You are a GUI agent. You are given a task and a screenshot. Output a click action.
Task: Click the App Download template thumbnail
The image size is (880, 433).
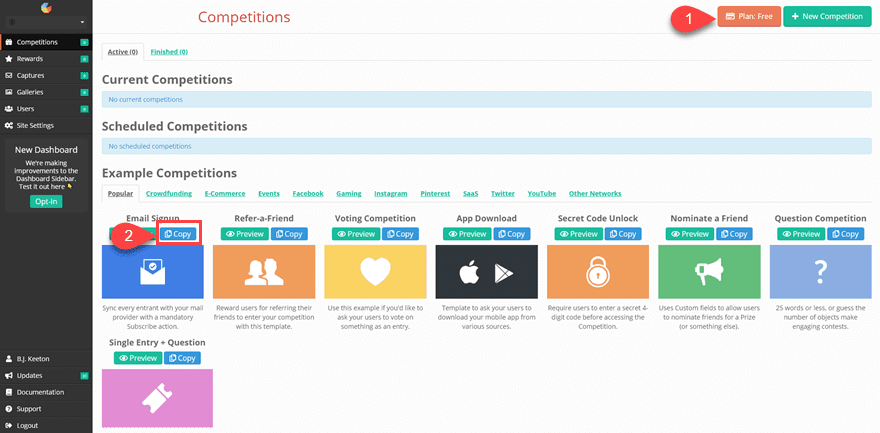[x=486, y=271]
